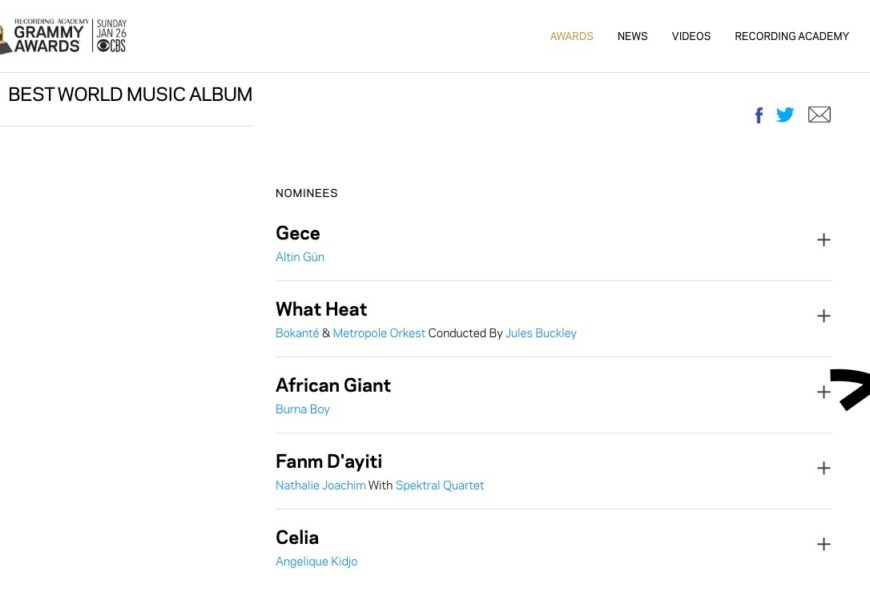The image size is (870, 600).
Task: Share page on Facebook
Action: point(759,115)
